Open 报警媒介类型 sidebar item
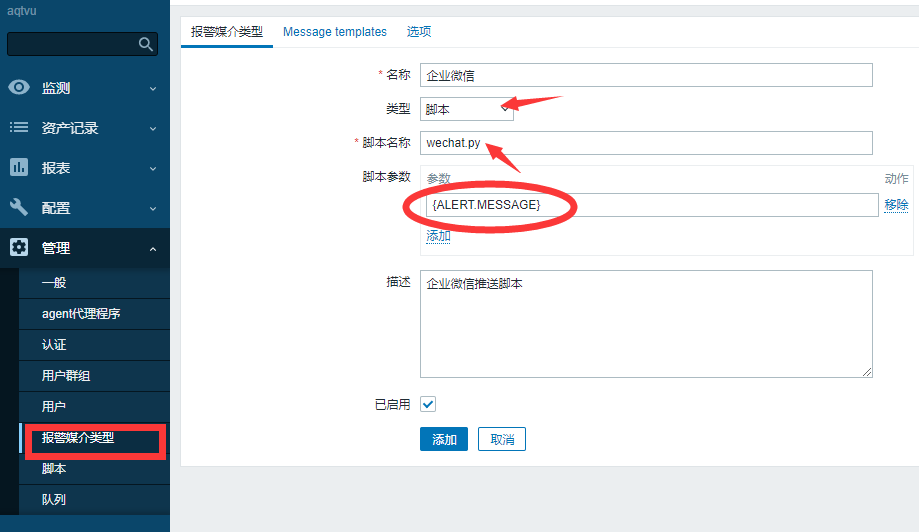 [x=94, y=438]
